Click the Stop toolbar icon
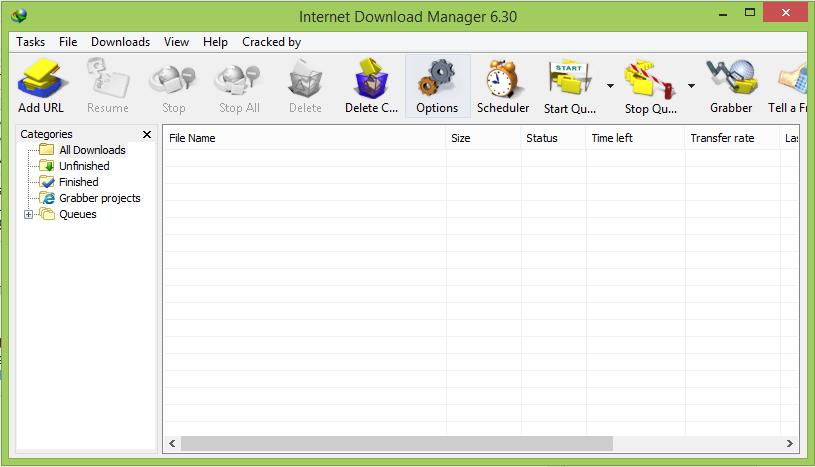Screen dimensions: 815x467 click(173, 81)
